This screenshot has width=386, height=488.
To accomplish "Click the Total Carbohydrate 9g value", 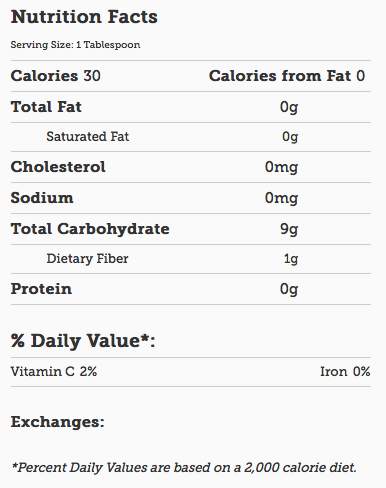I will [289, 229].
